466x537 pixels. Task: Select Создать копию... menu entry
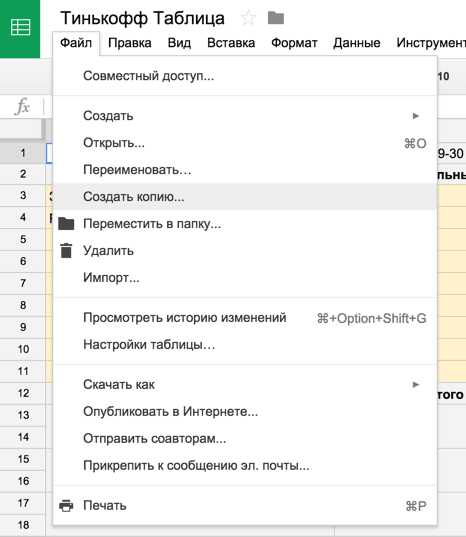pos(245,197)
